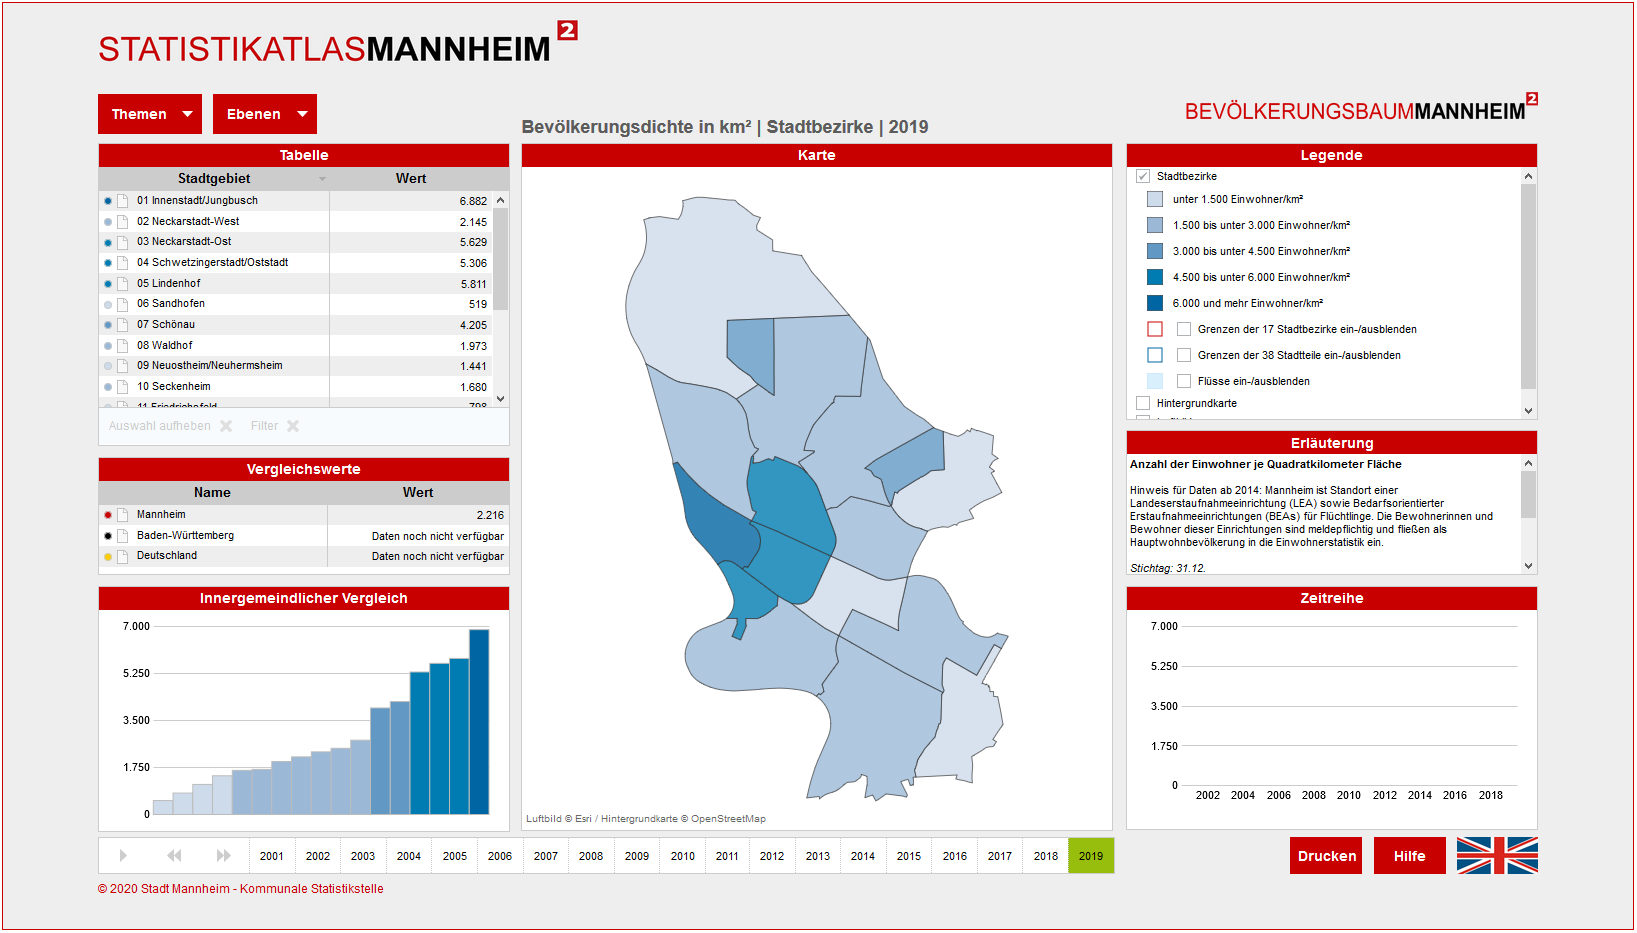Open the Hilfe button

coord(1409,856)
